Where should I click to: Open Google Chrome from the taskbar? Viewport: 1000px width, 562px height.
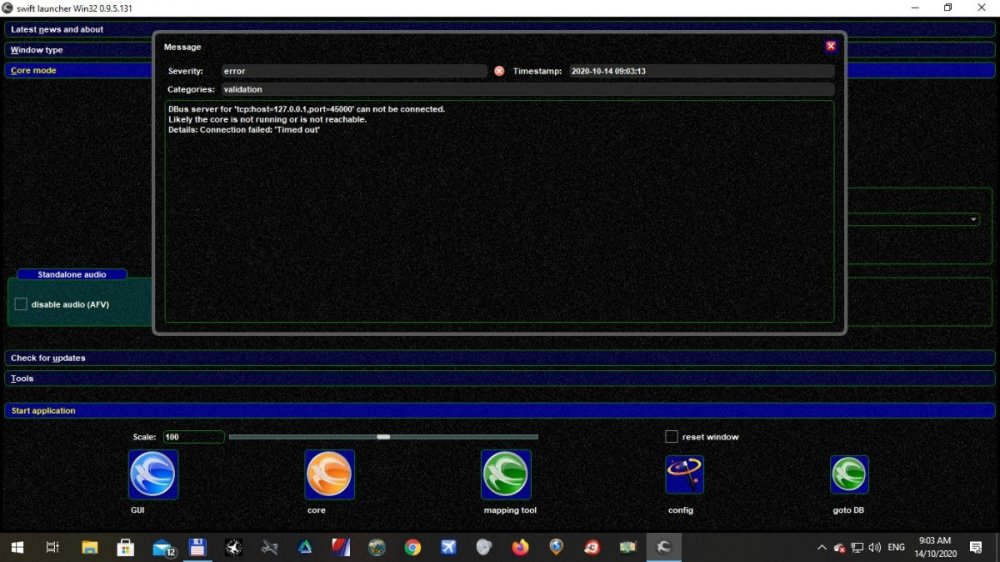pos(413,547)
